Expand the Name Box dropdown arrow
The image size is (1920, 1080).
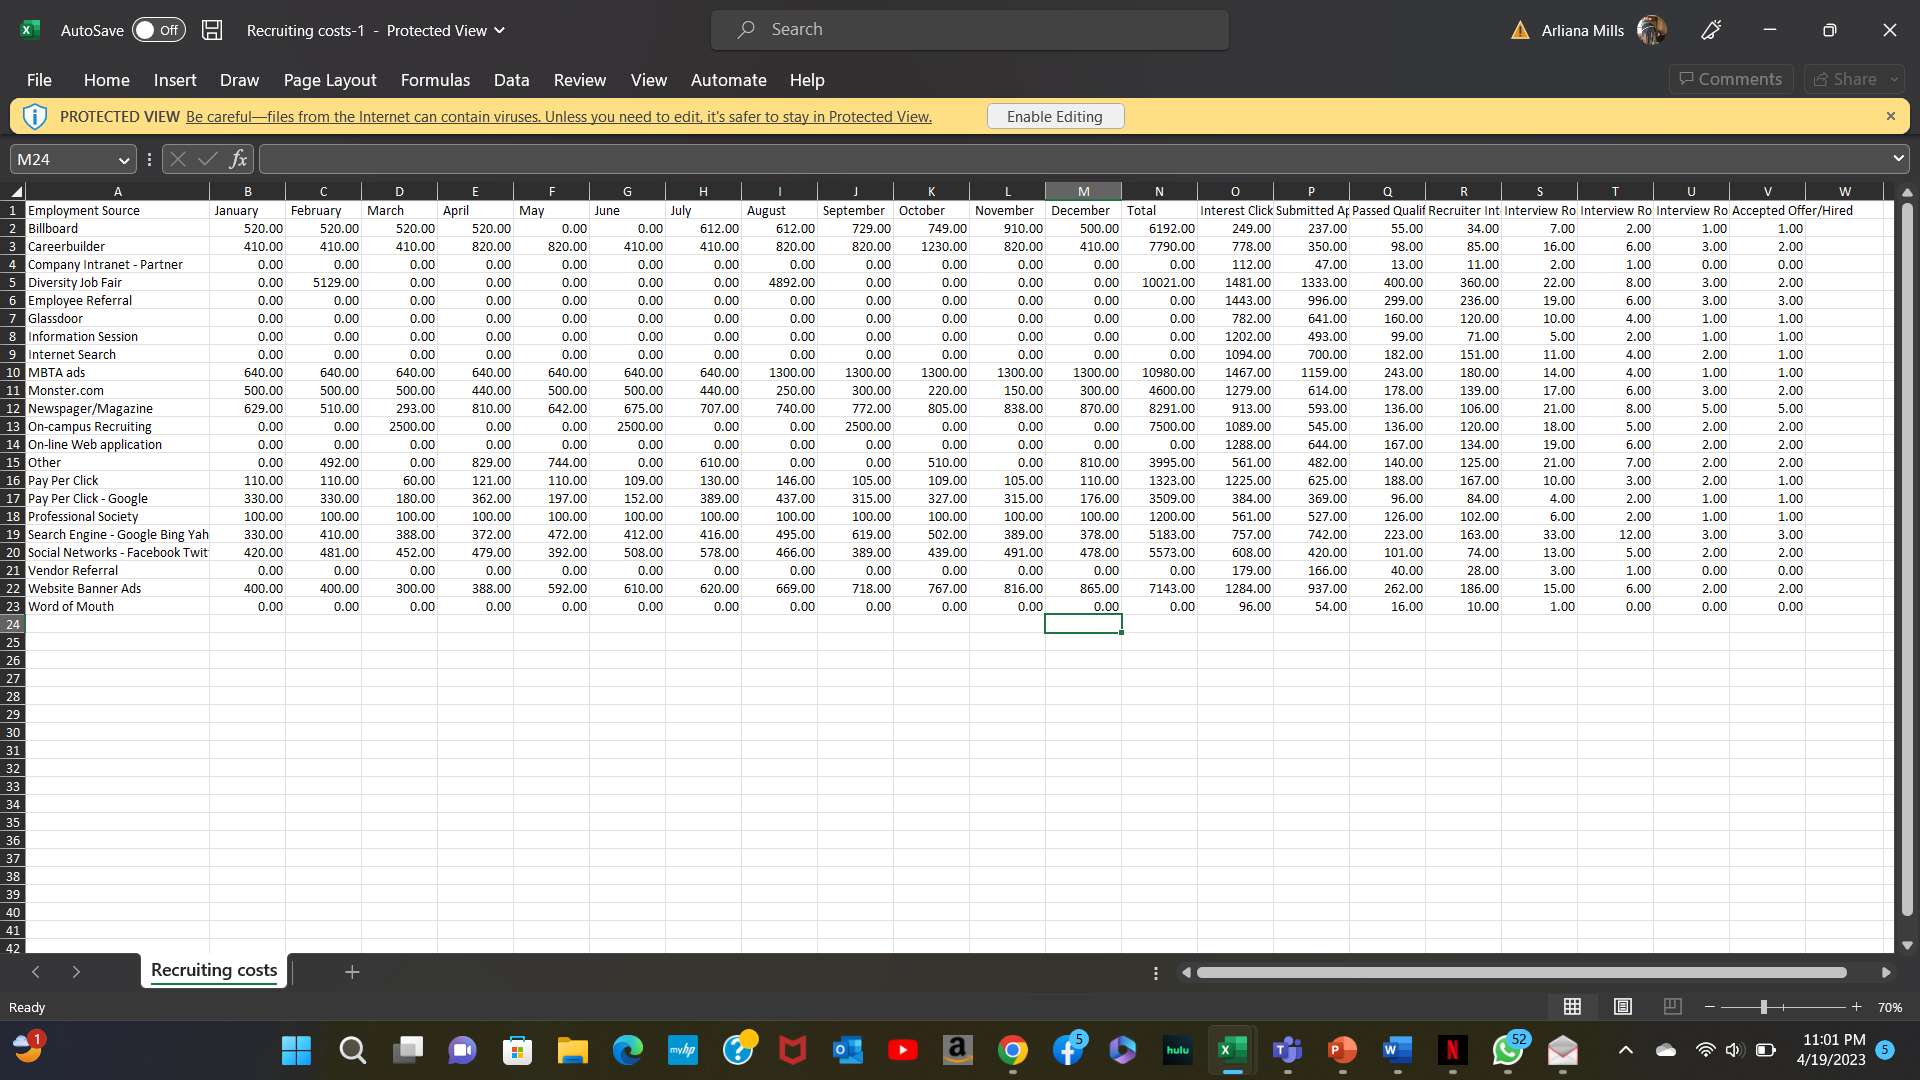(124, 160)
